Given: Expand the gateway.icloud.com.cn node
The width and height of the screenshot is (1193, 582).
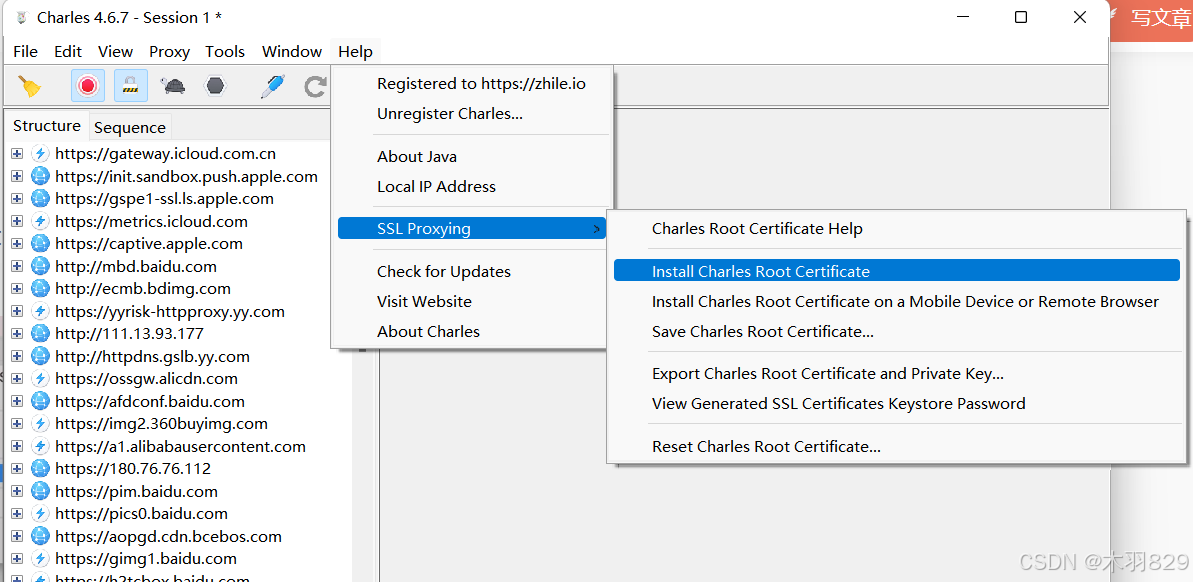Looking at the screenshot, I should (x=17, y=154).
